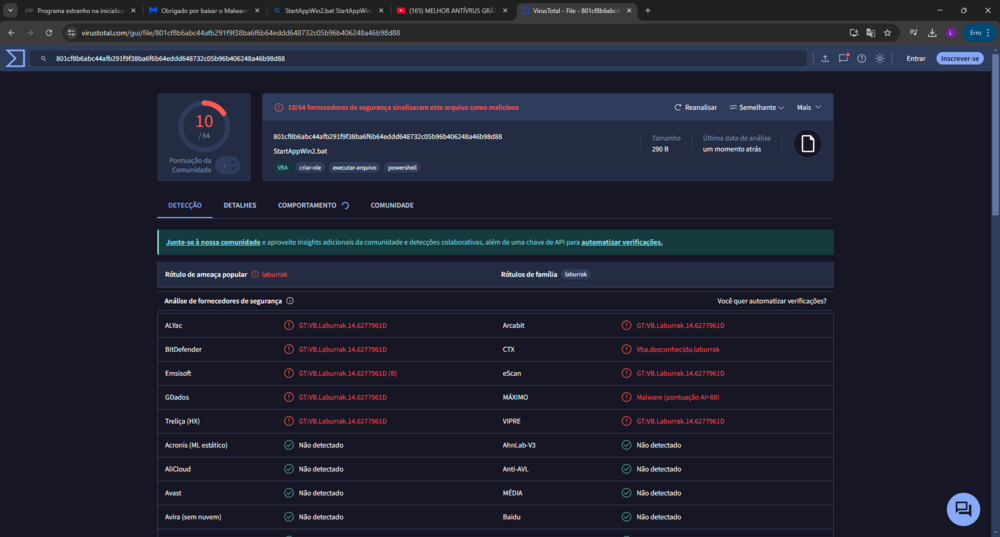The height and width of the screenshot is (537, 1000).
Task: Click the VirusTotal hash search field
Action: (x=420, y=58)
